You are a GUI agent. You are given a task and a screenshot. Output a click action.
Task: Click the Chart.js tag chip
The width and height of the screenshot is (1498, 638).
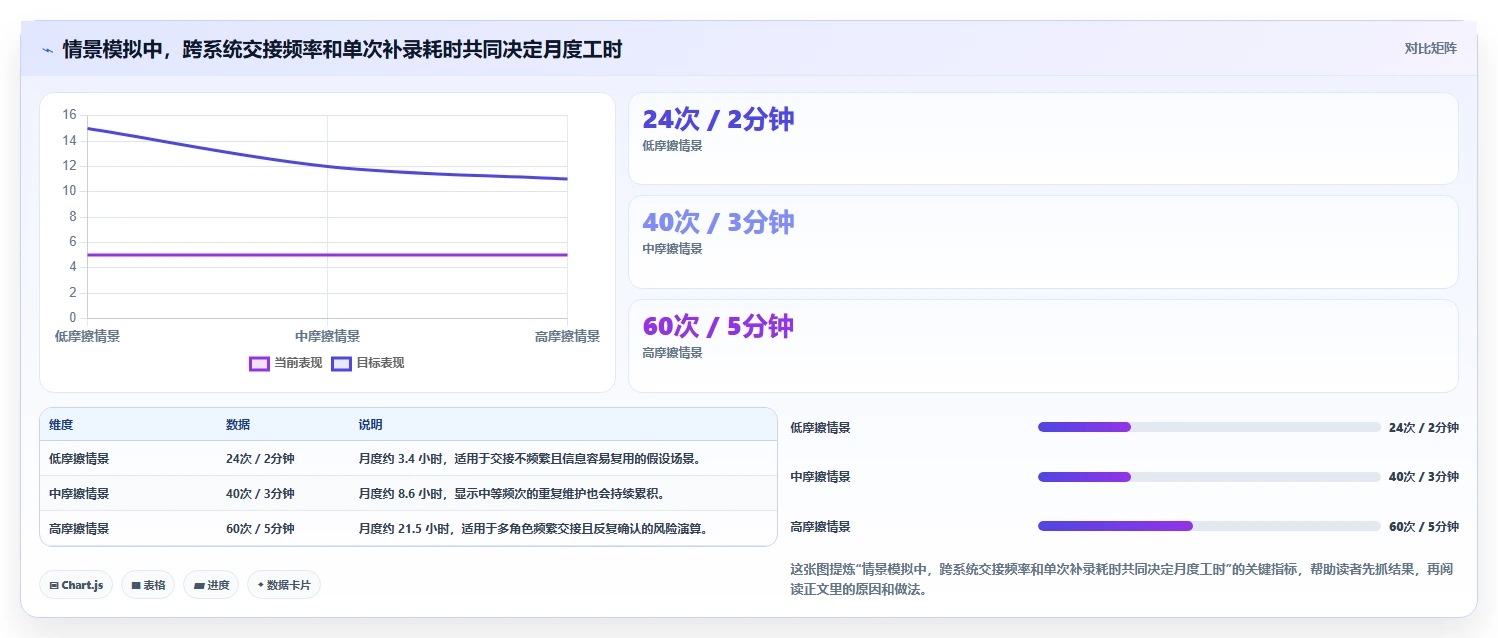[x=76, y=585]
